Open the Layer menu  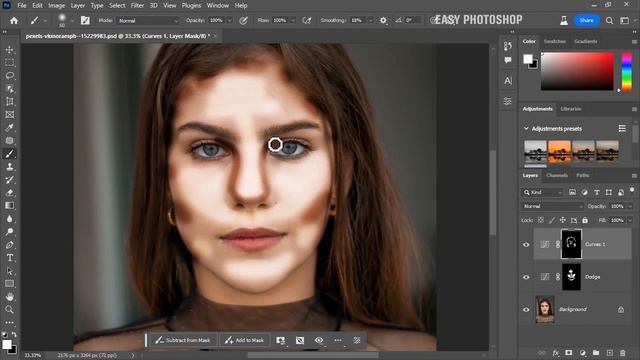(78, 6)
